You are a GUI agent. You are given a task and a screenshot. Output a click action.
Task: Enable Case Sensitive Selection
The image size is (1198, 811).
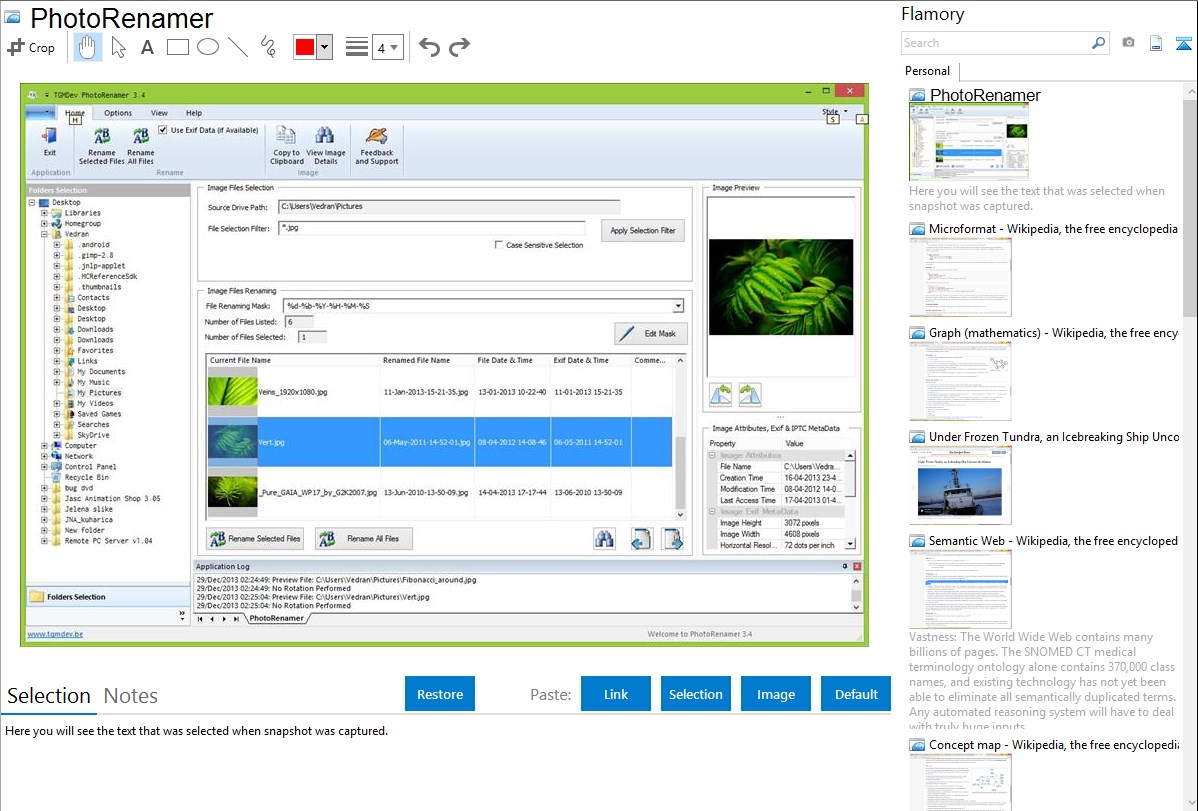pos(499,245)
